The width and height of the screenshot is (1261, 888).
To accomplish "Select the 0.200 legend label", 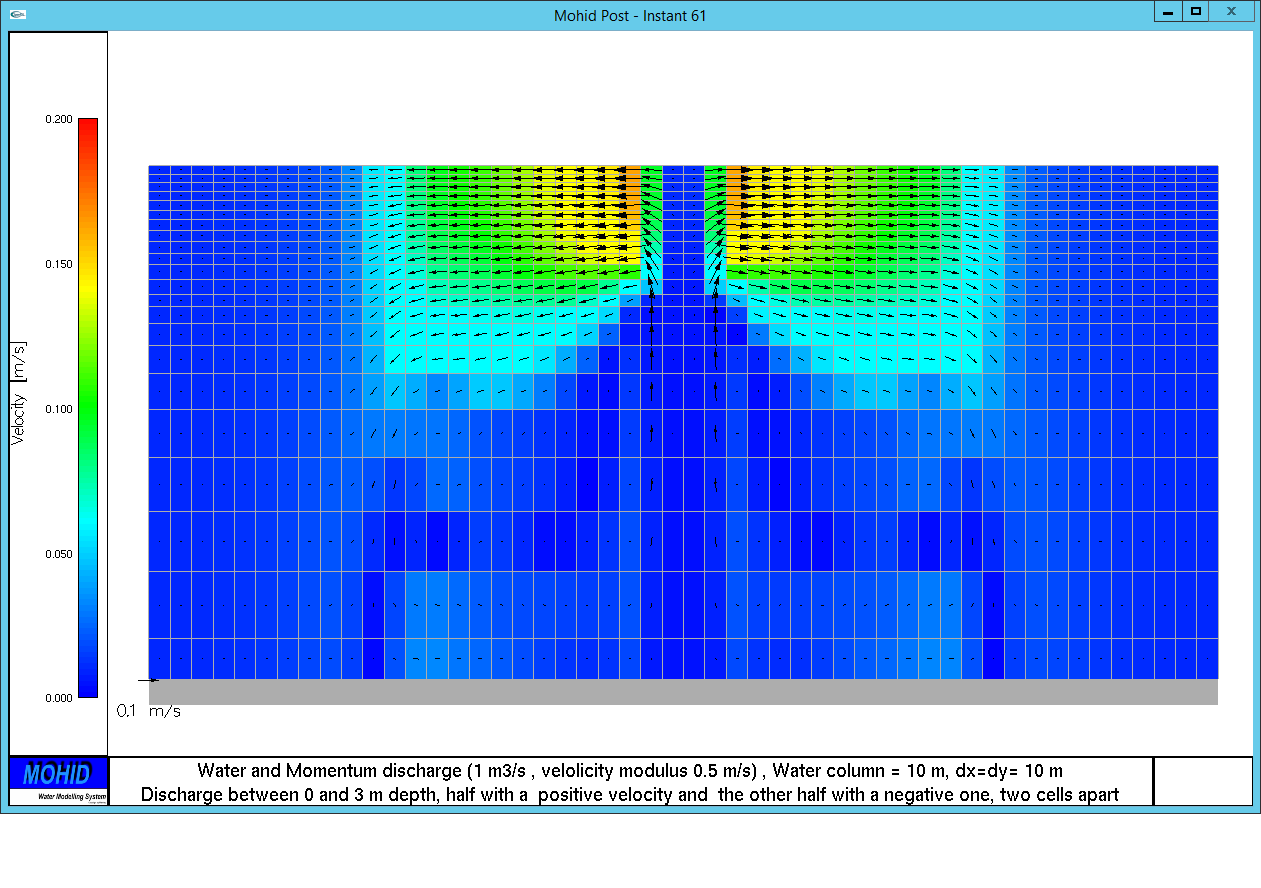I will pyautogui.click(x=58, y=119).
